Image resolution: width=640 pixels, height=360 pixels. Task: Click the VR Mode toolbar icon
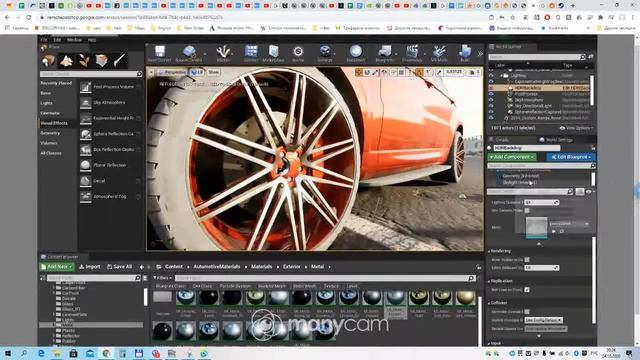[439, 51]
